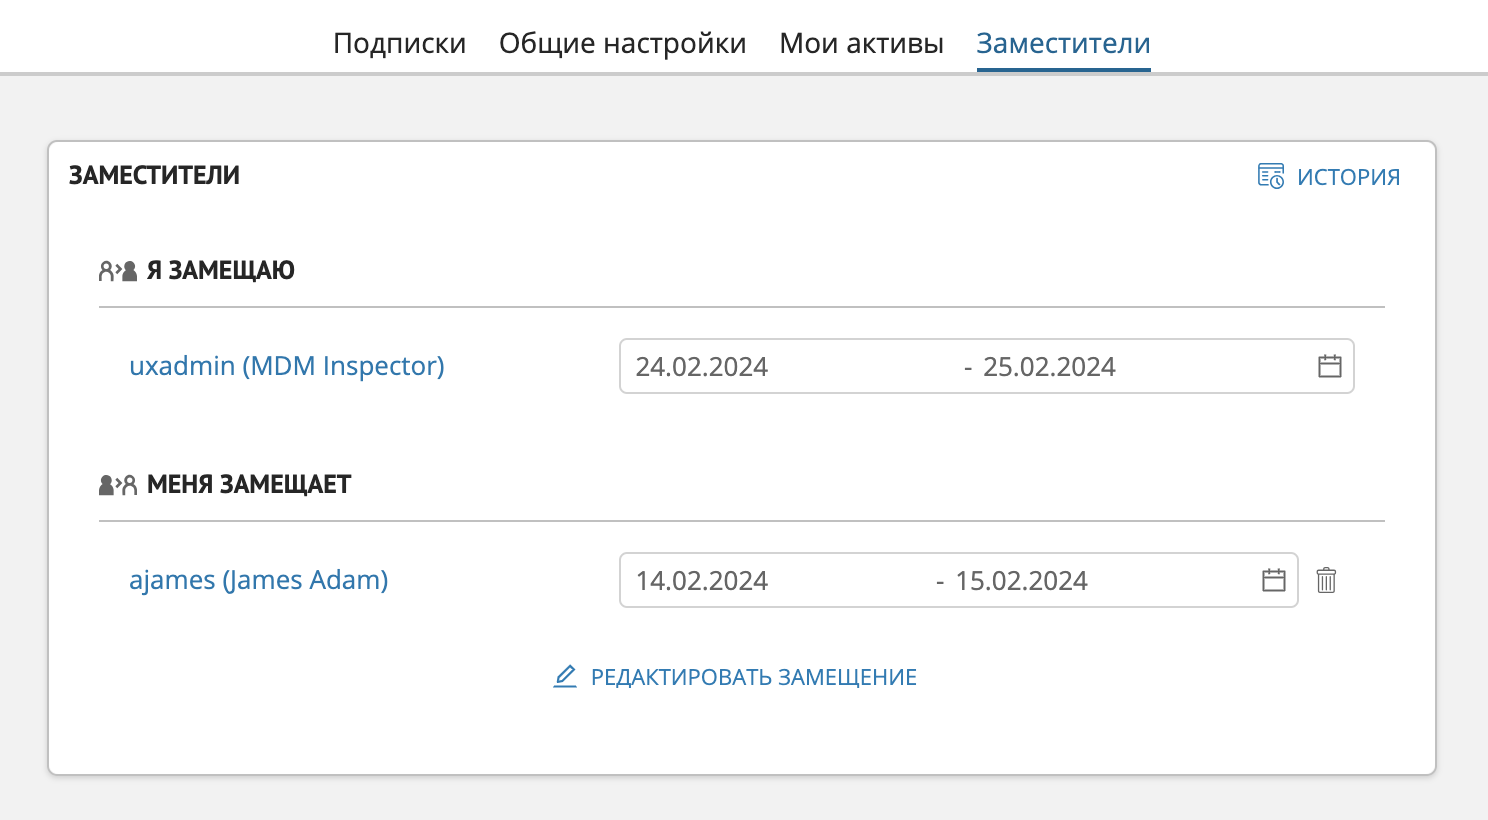Viewport: 1488px width, 820px height.
Task: Click the МЕНЯ ЗАМЕЩАЕТ section heading
Action: (x=249, y=485)
